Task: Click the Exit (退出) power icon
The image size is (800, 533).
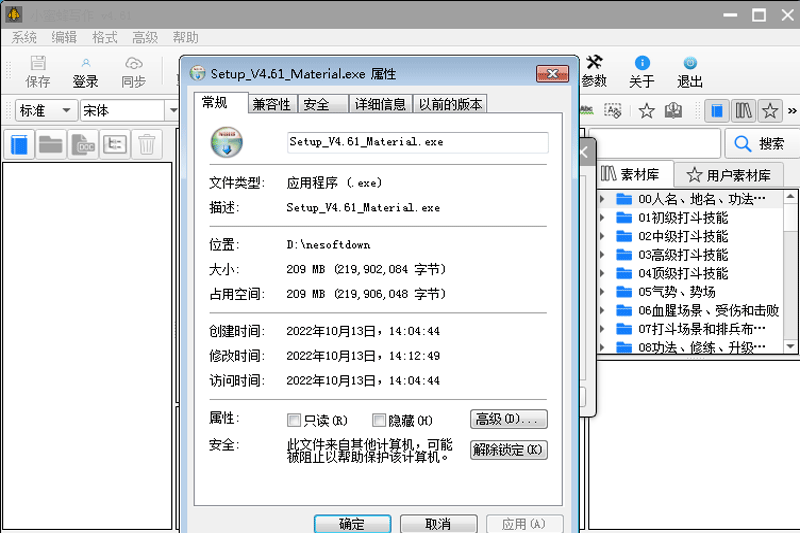Action: coord(690,71)
